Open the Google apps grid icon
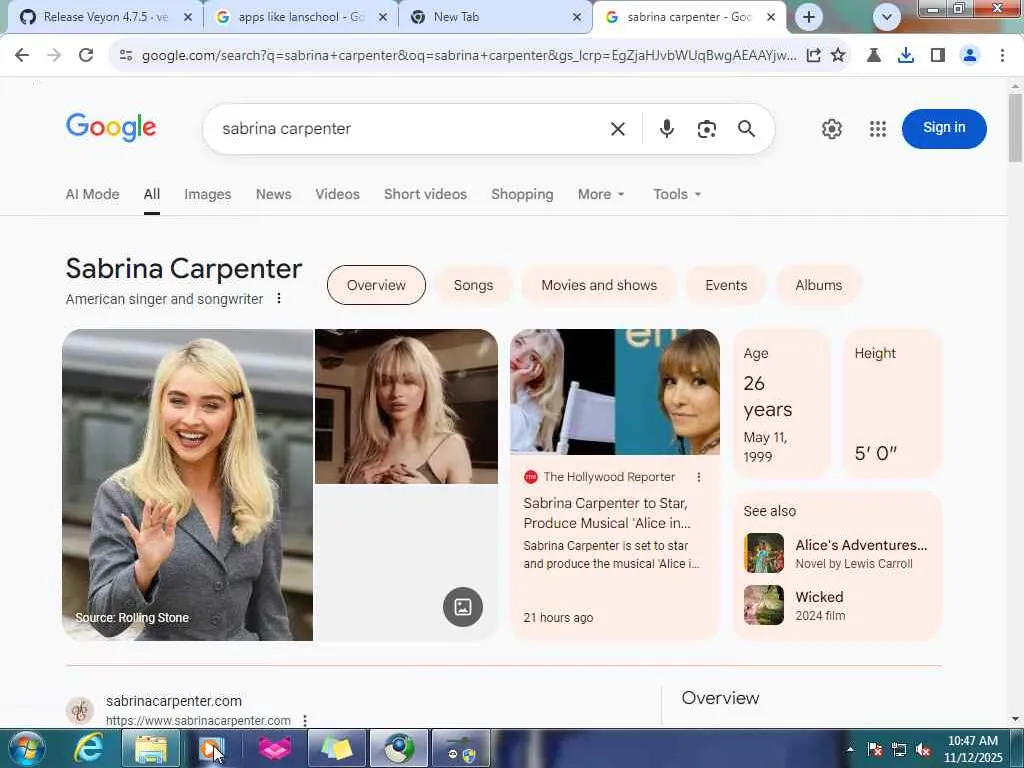Viewport: 1024px width, 768px height. point(878,129)
